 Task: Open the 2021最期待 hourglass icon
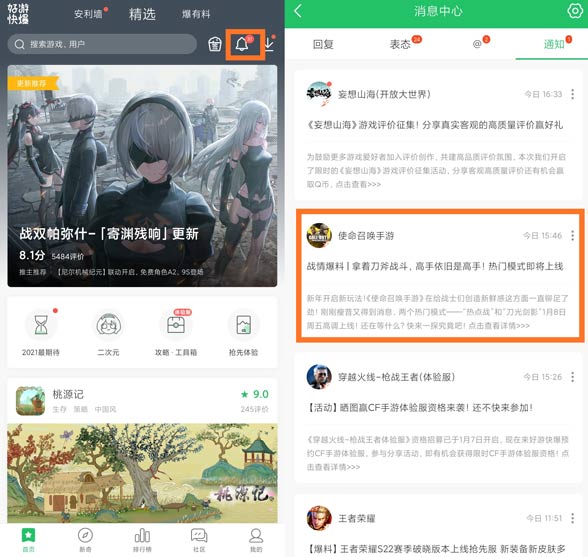click(x=41, y=324)
